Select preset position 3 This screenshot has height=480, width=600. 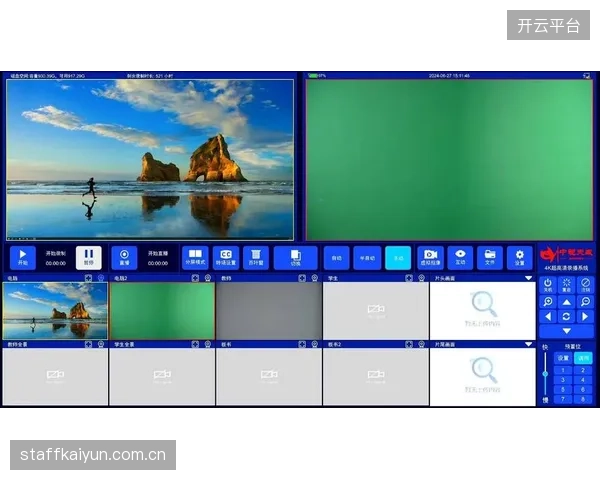tap(563, 380)
